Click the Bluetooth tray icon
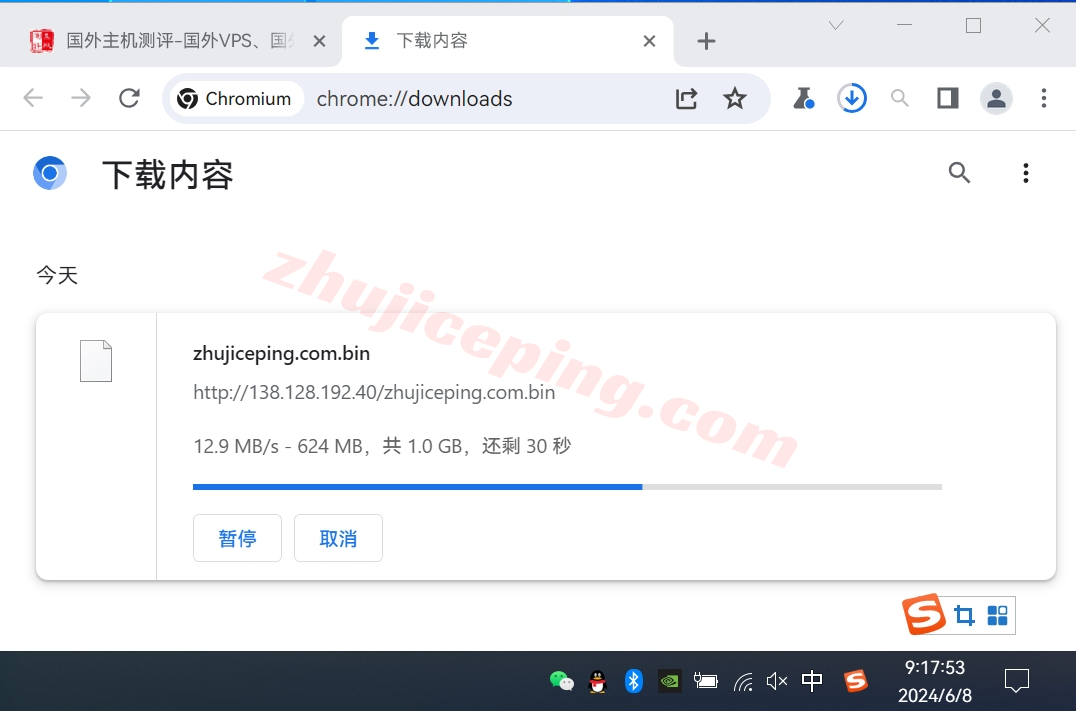Image resolution: width=1076 pixels, height=711 pixels. tap(633, 681)
